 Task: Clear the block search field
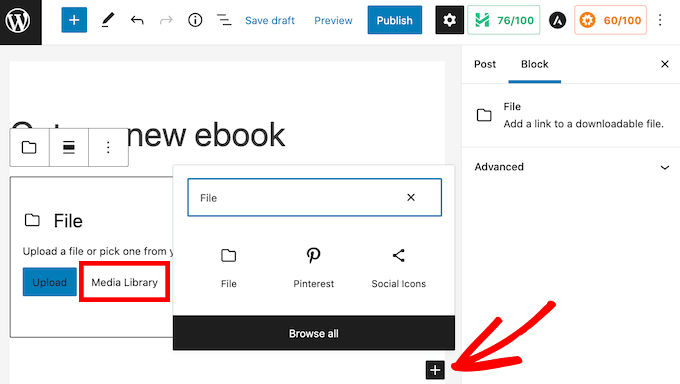(411, 197)
